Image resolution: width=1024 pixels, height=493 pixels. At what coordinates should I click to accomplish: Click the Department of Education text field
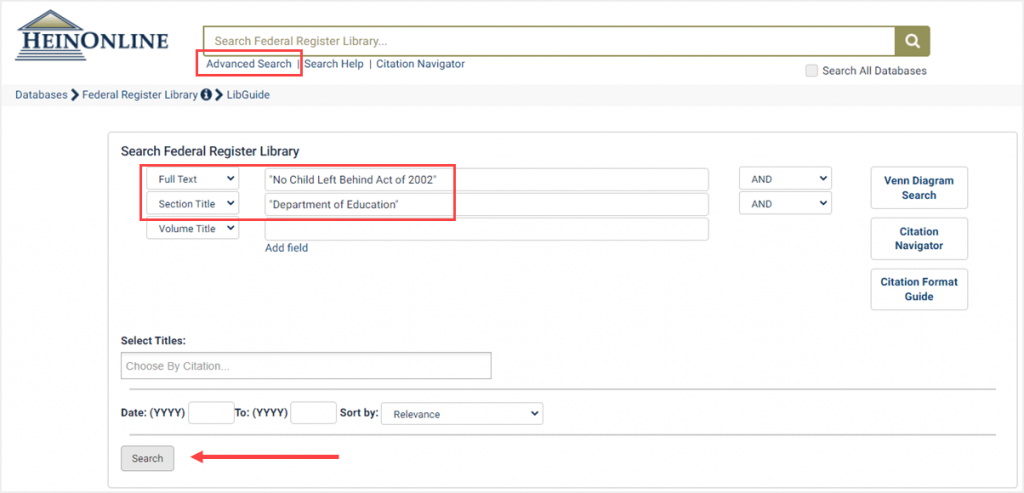pyautogui.click(x=487, y=204)
